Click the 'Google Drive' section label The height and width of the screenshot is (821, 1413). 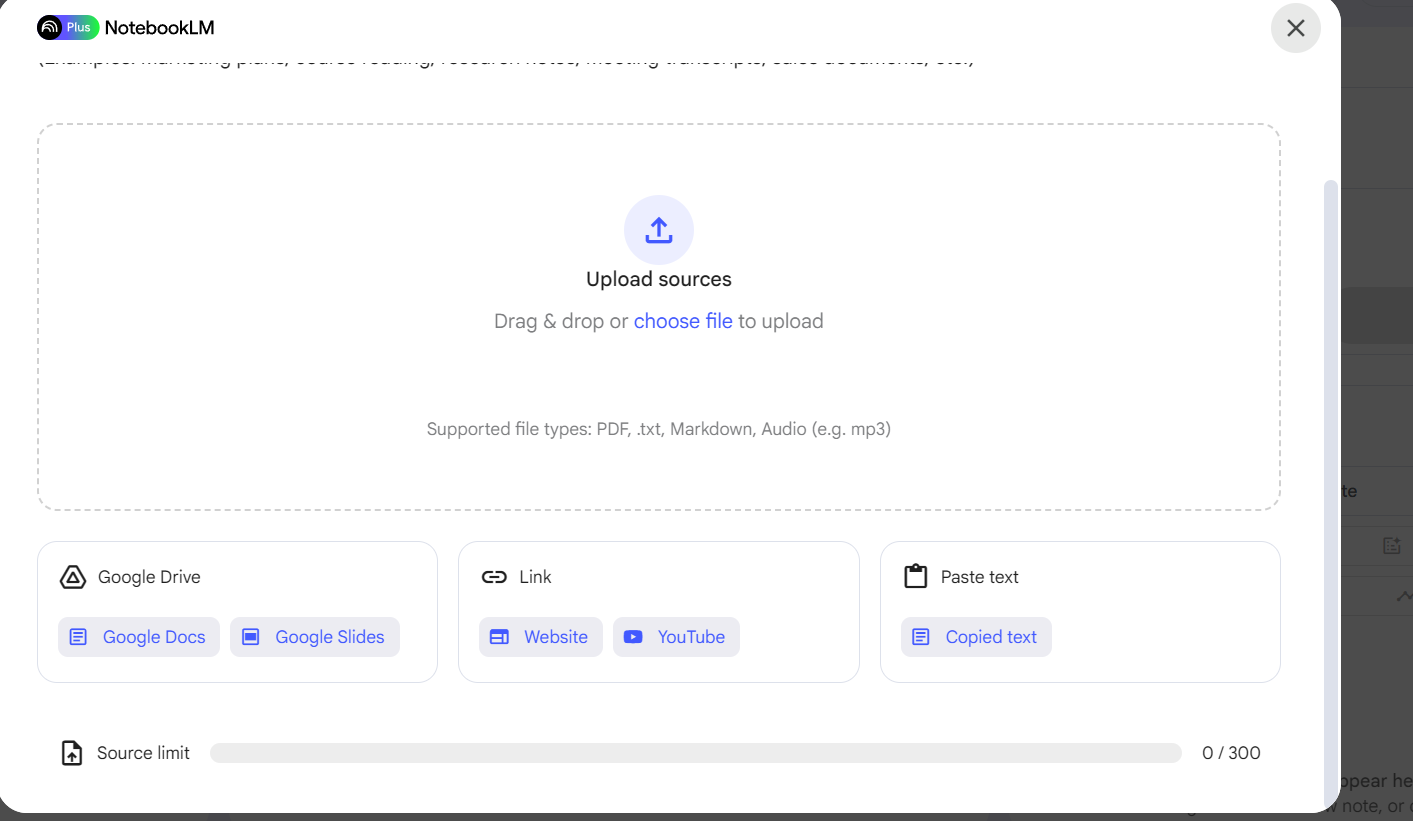click(x=149, y=577)
